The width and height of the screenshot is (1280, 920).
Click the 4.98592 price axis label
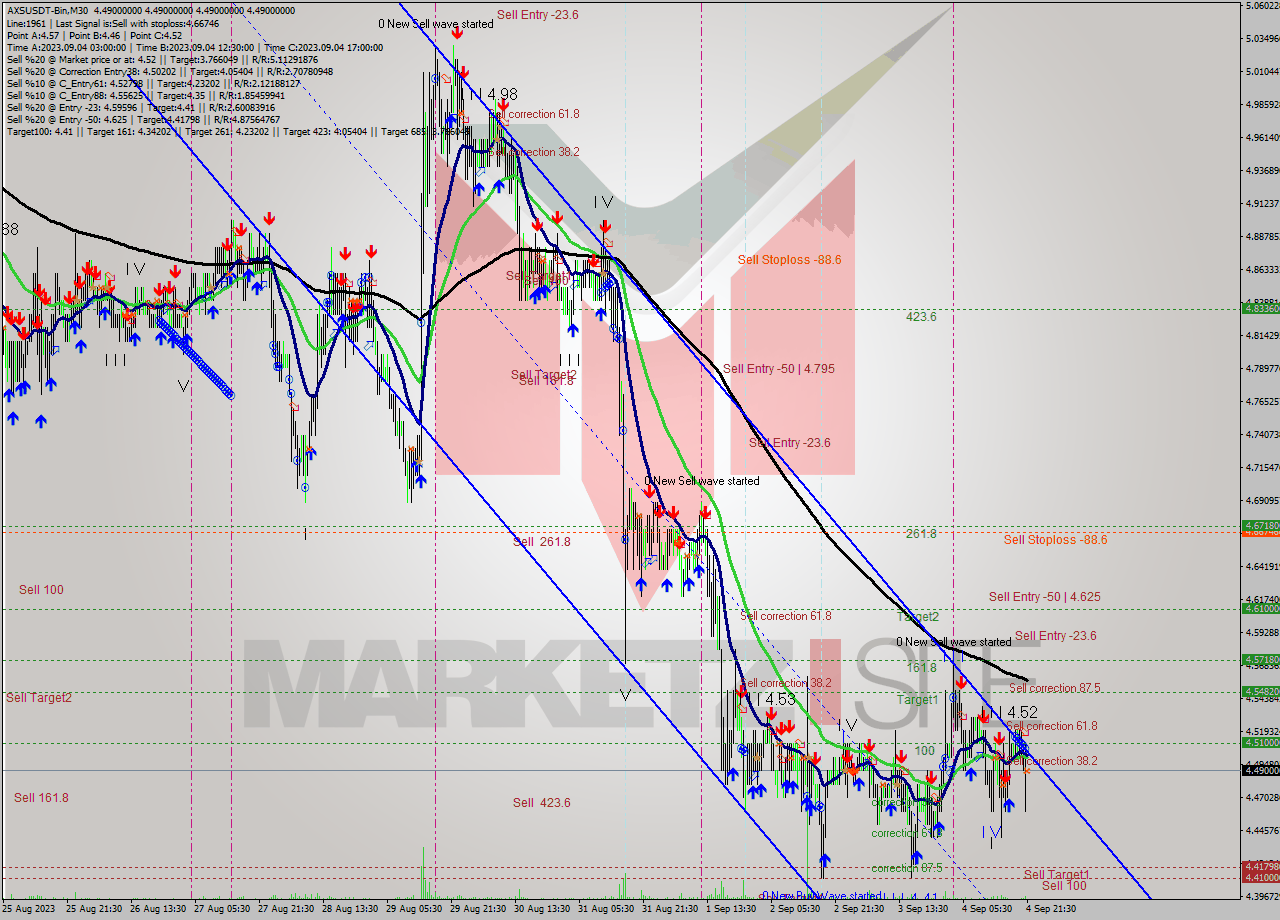coord(1262,104)
